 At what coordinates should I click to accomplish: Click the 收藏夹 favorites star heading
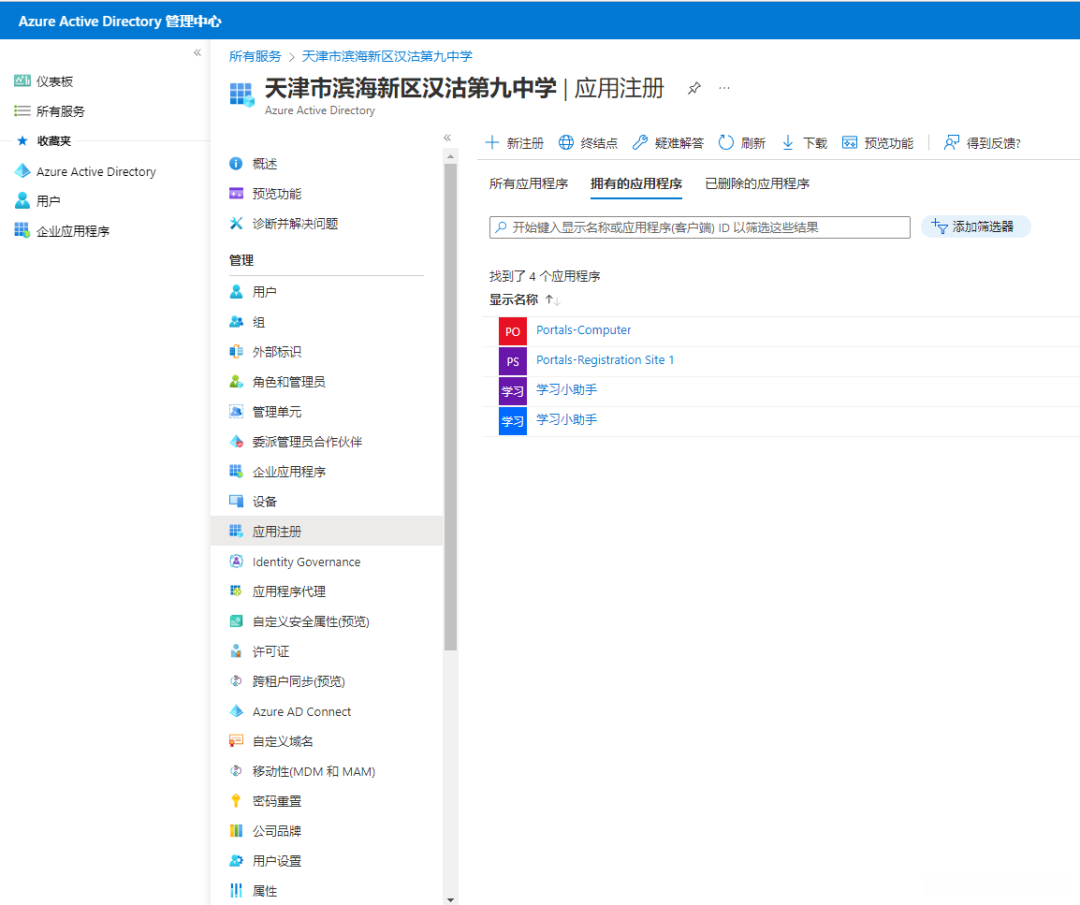coord(44,141)
